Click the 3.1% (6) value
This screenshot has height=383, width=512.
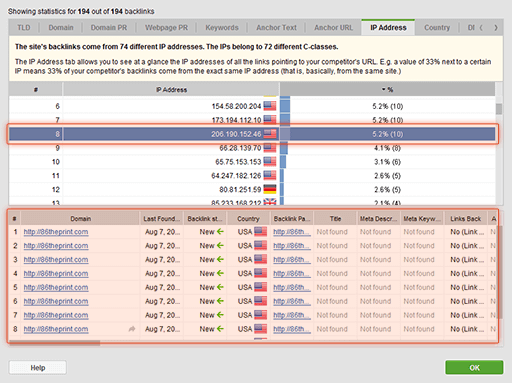pos(387,162)
